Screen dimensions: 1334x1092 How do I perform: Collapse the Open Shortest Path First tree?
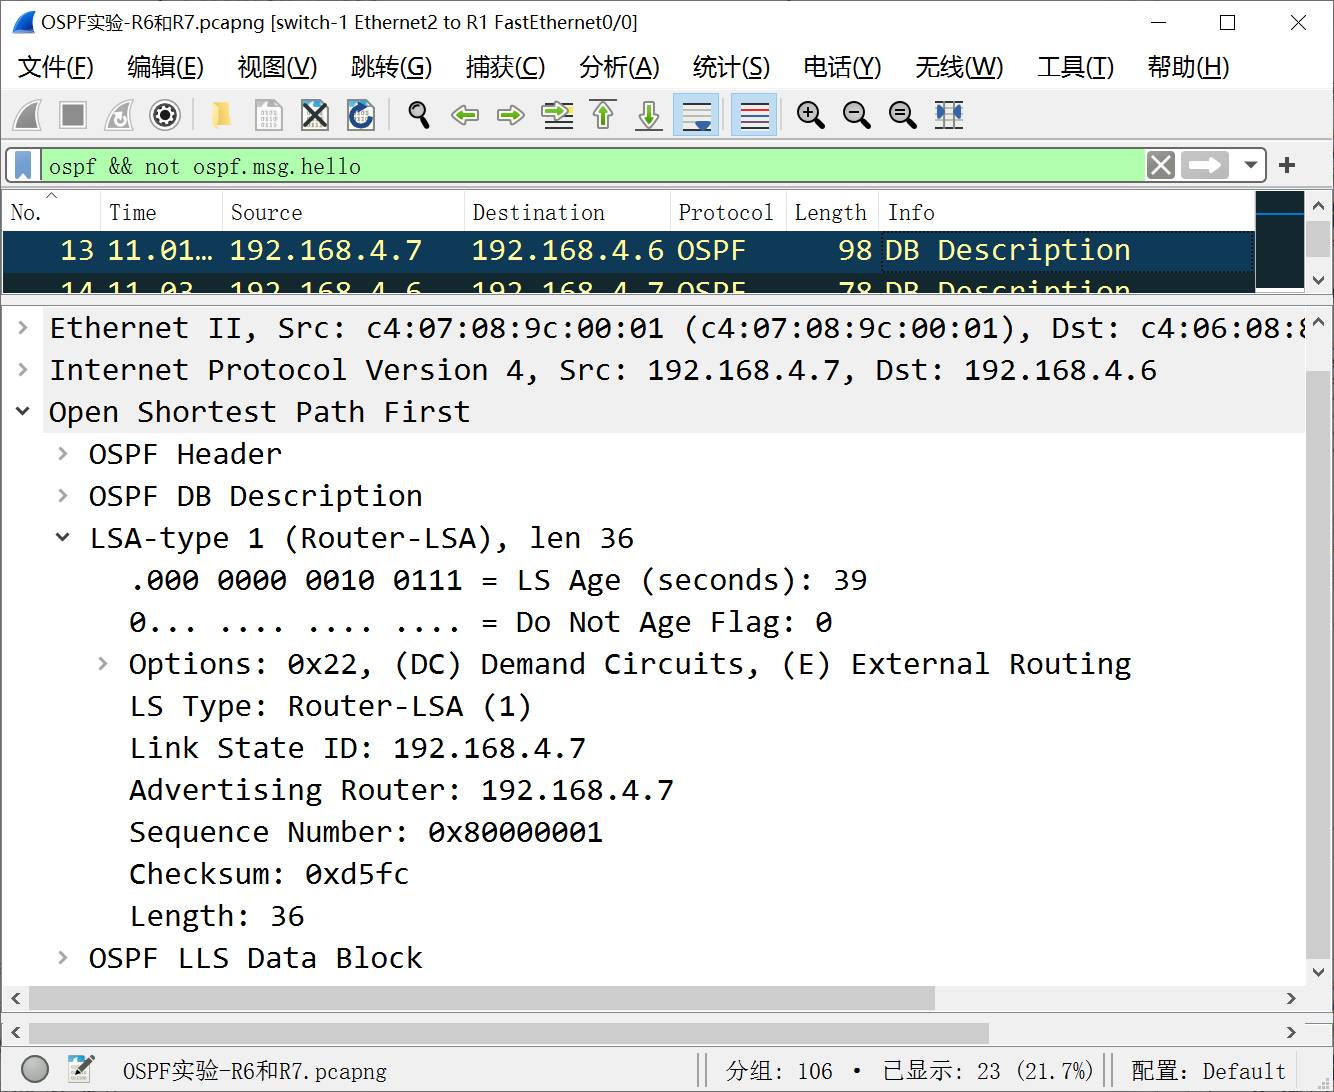(23, 412)
